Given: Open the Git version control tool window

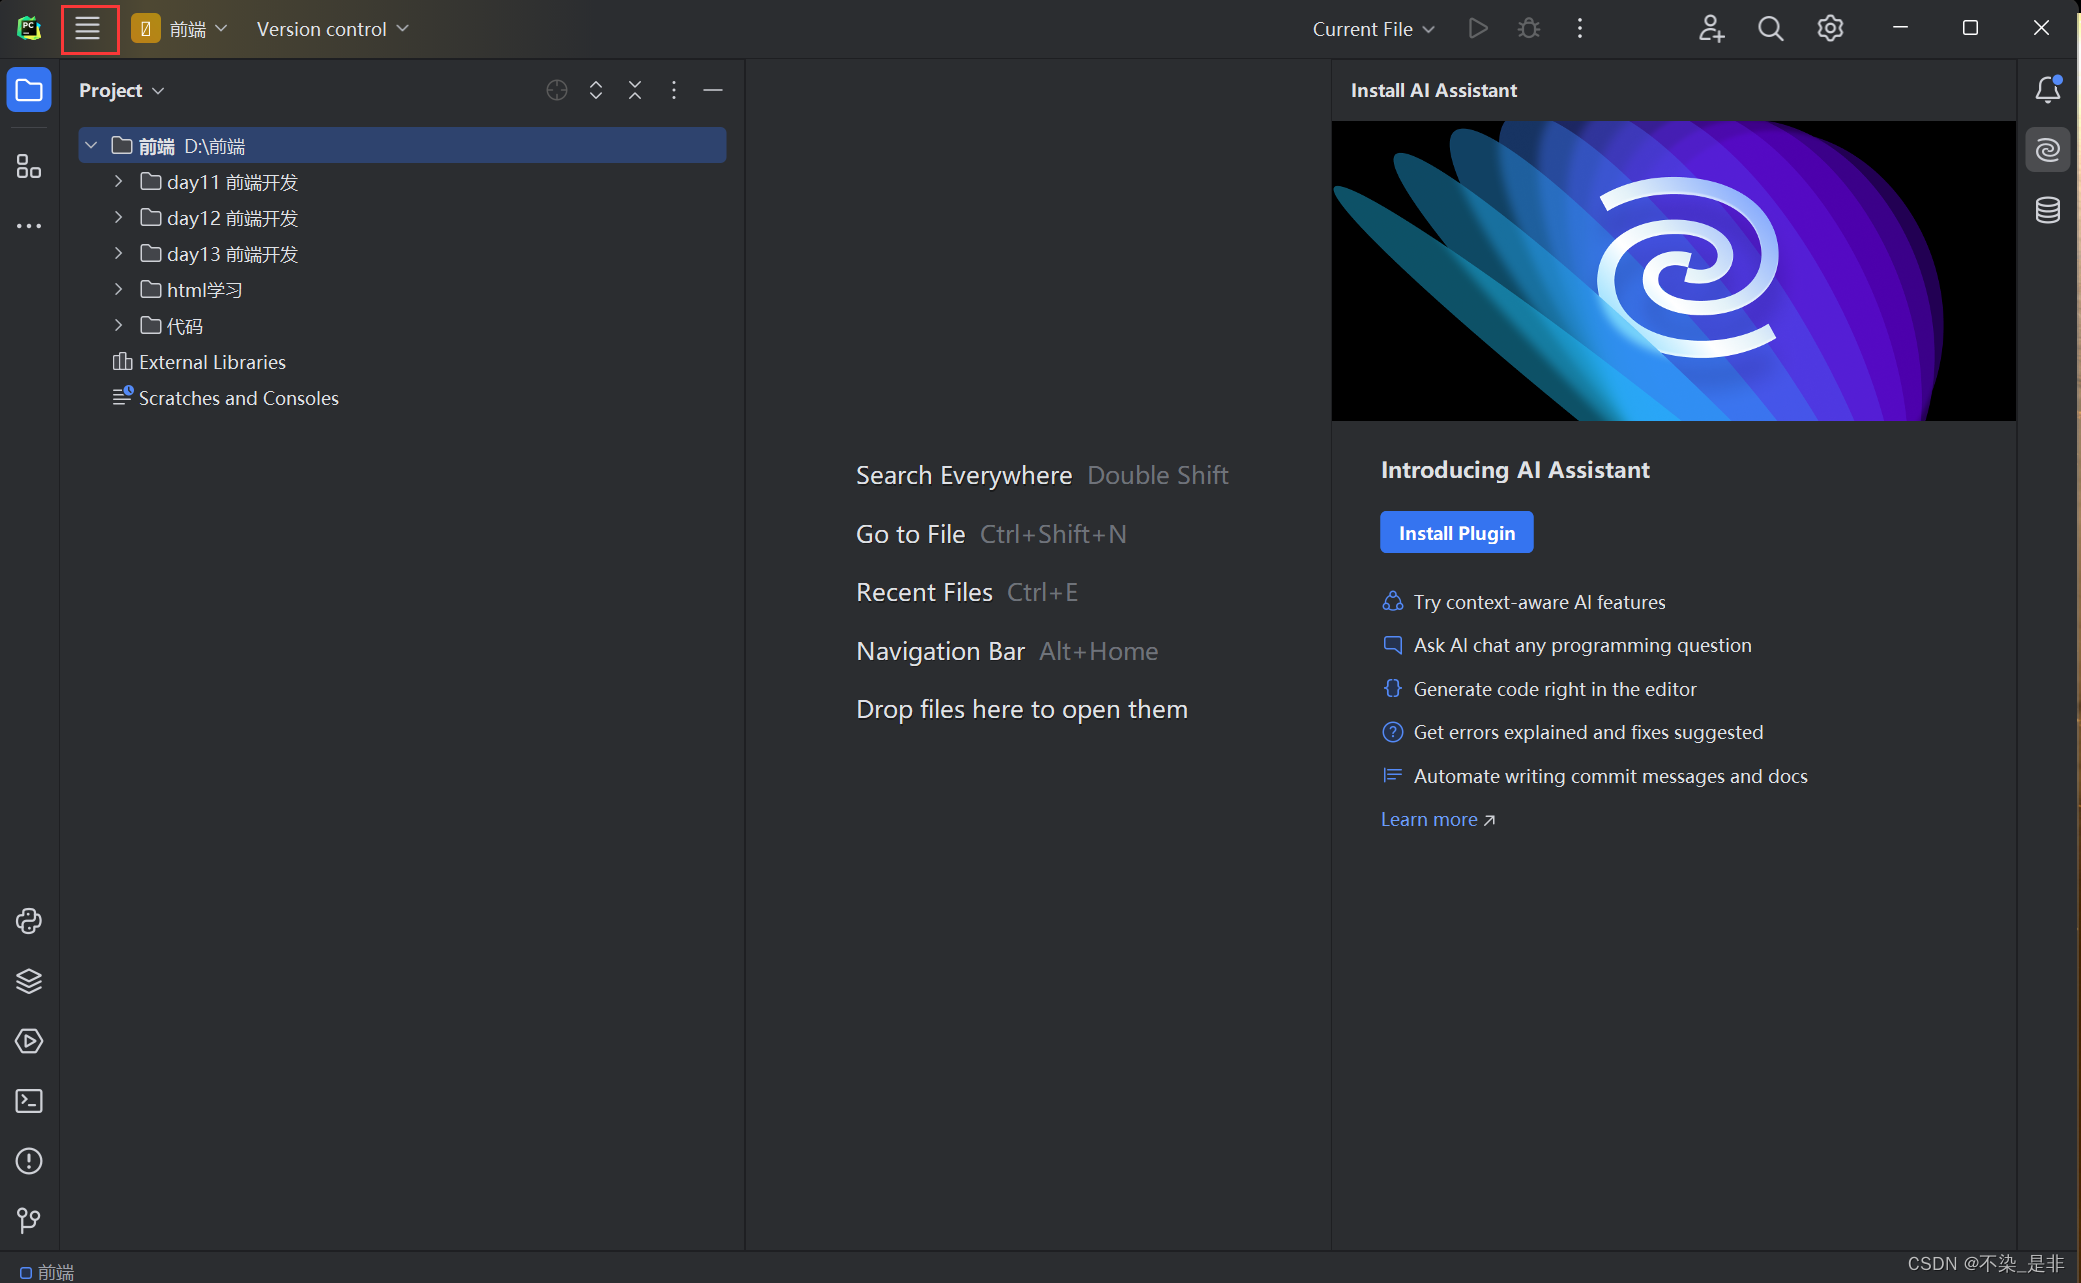Looking at the screenshot, I should pyautogui.click(x=29, y=1220).
